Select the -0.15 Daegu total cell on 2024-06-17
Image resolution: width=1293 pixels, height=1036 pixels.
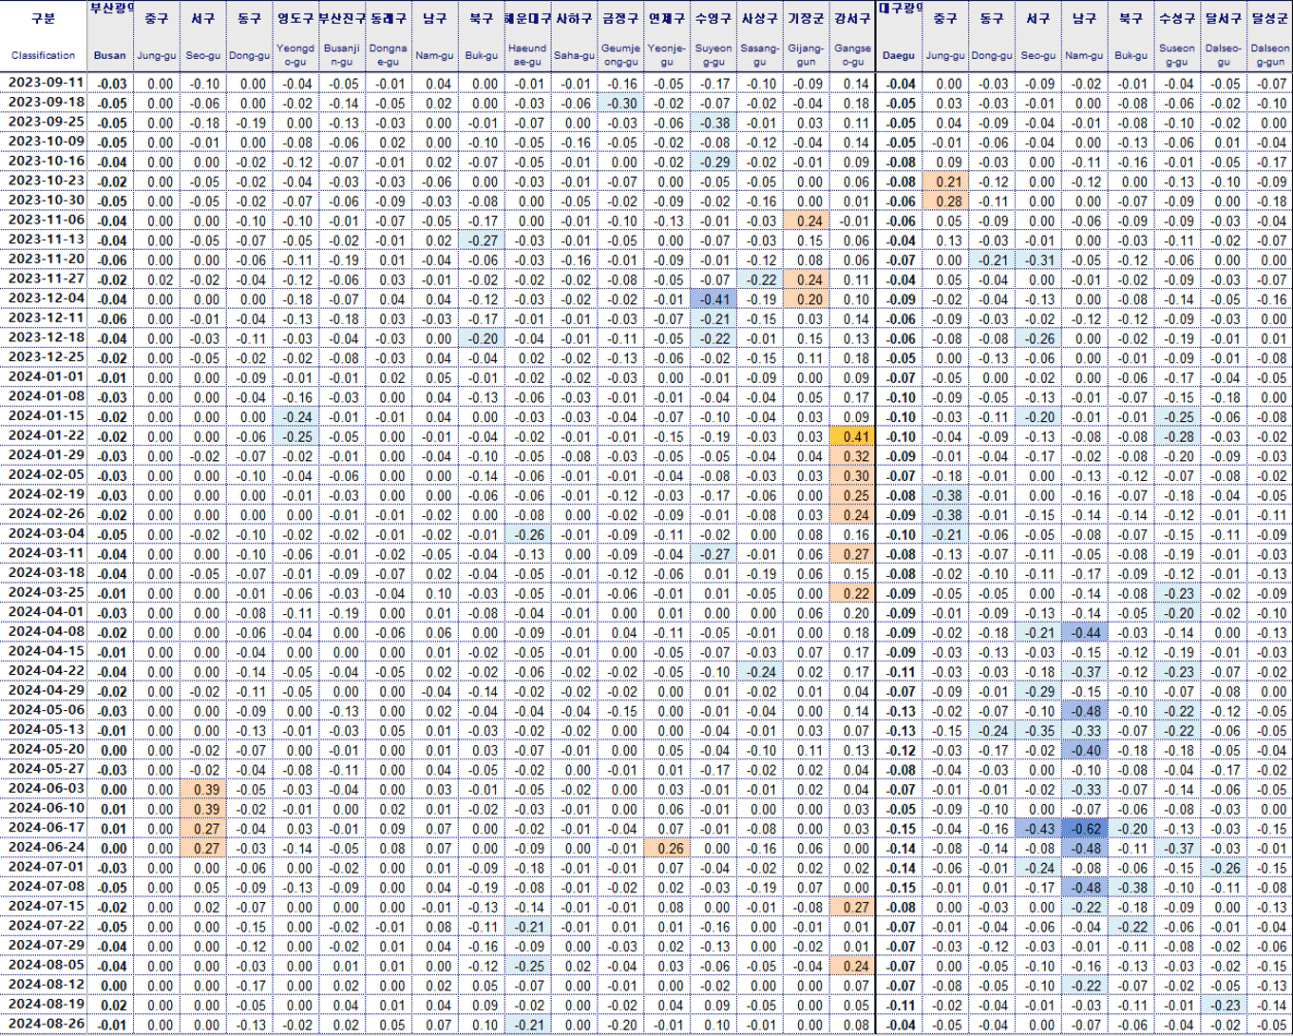899,829
